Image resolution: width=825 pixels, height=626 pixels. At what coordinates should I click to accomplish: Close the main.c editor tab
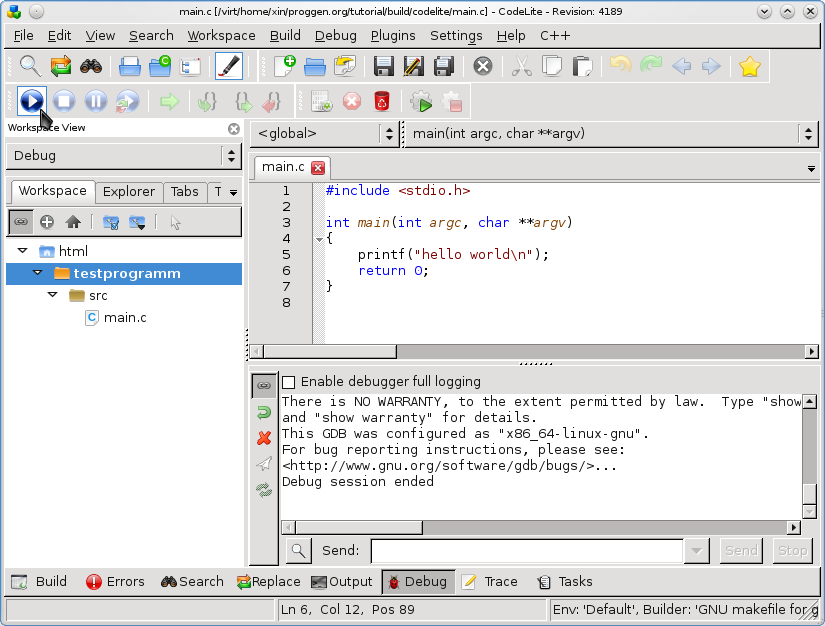click(318, 168)
